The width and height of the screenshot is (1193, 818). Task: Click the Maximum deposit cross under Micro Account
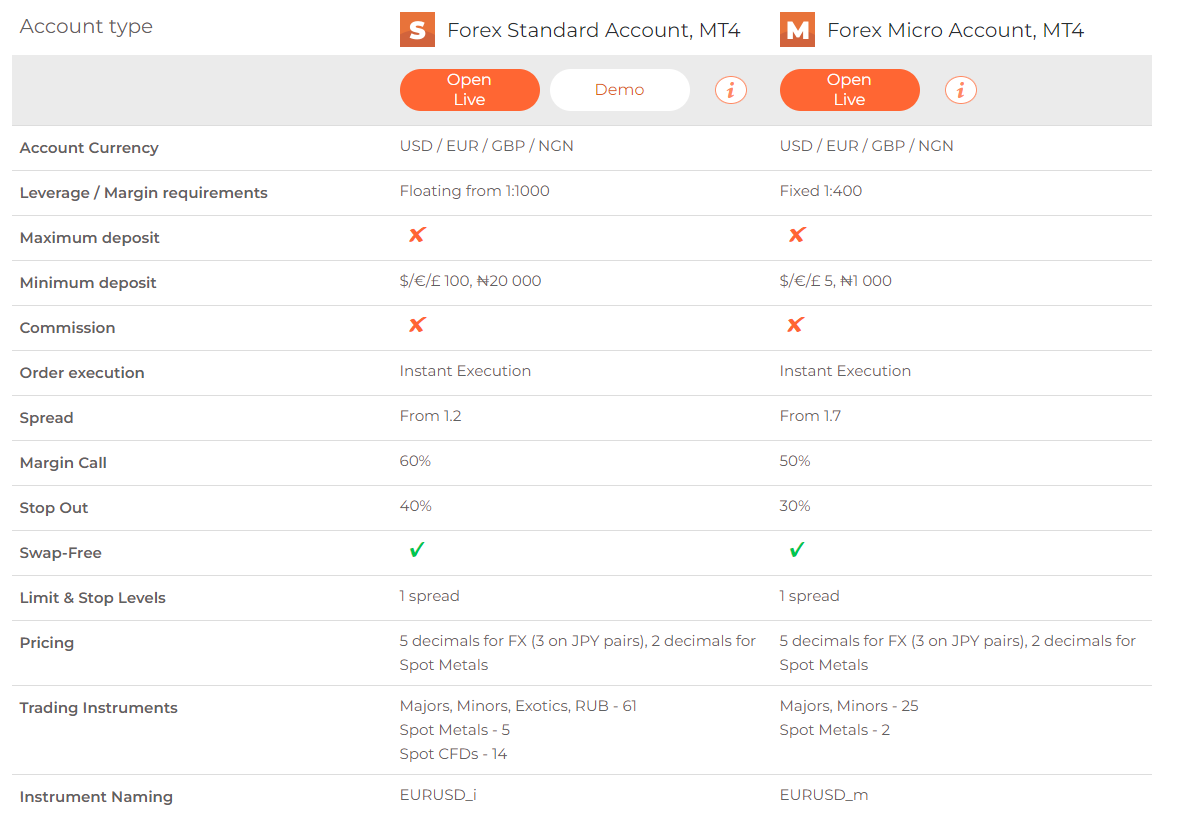tap(797, 235)
